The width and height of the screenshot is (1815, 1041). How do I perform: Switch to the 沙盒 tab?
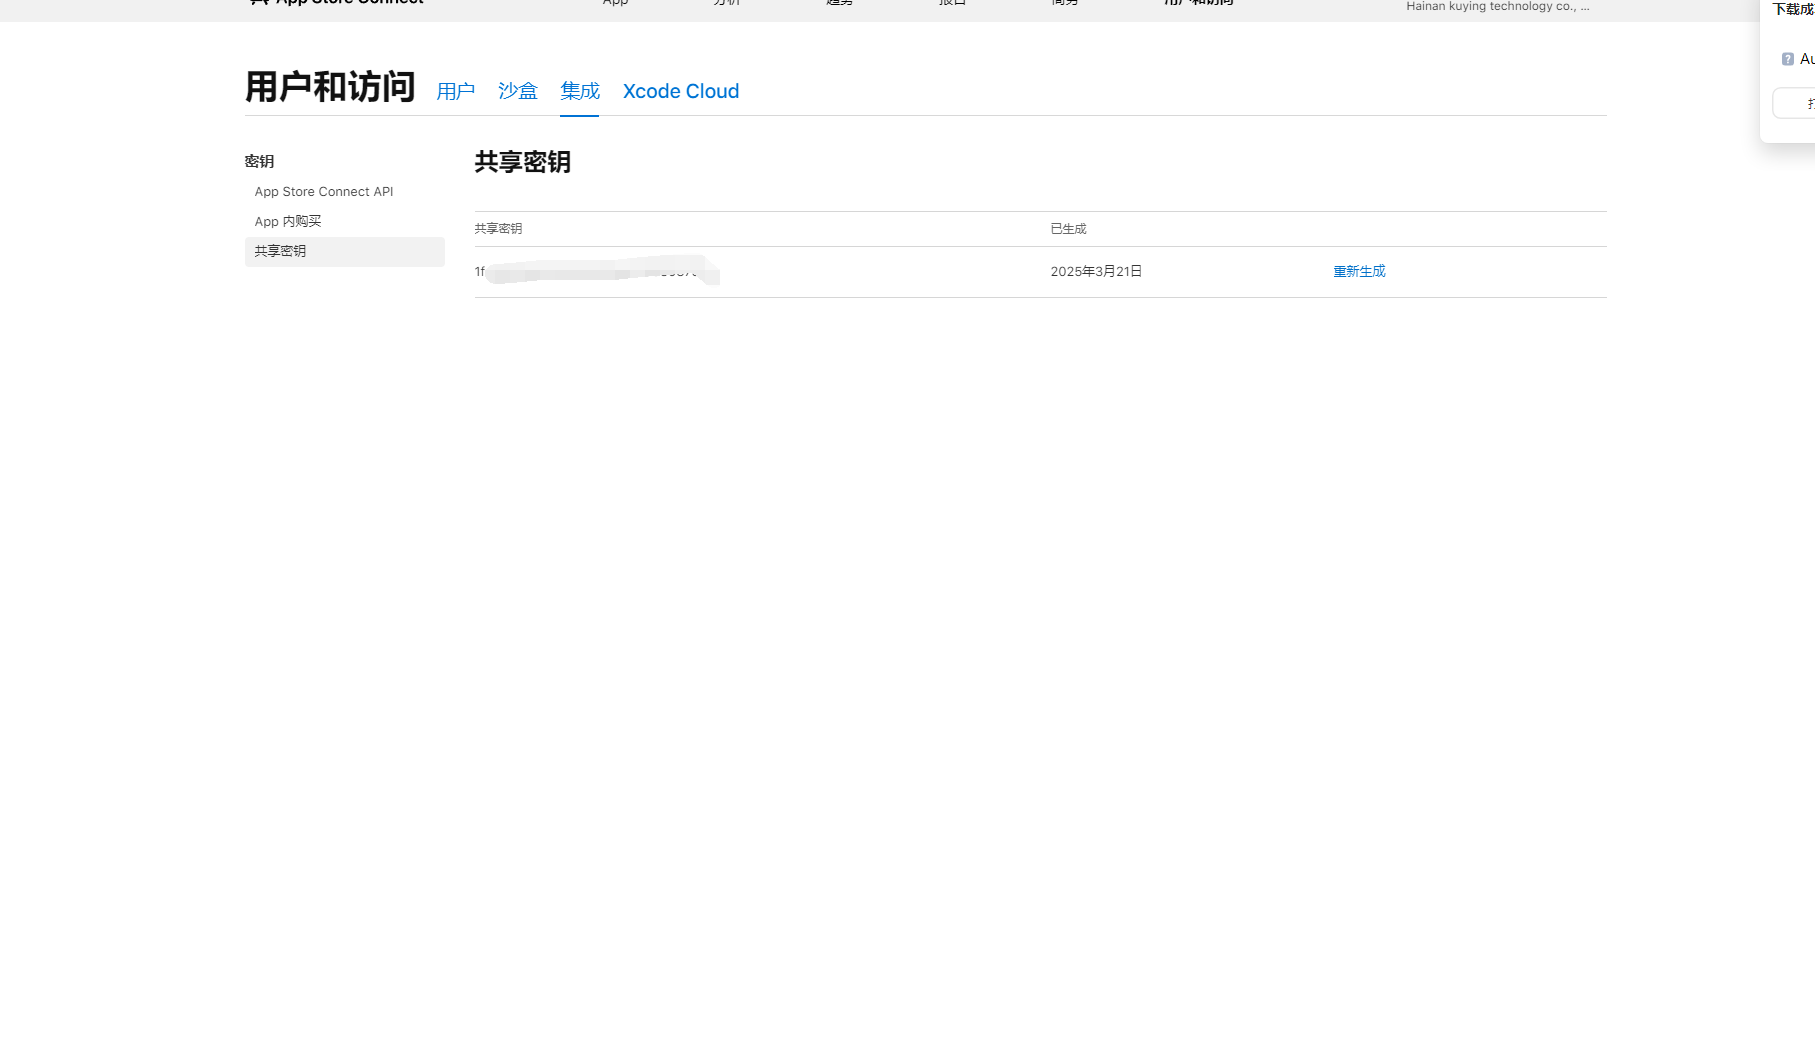click(x=518, y=91)
